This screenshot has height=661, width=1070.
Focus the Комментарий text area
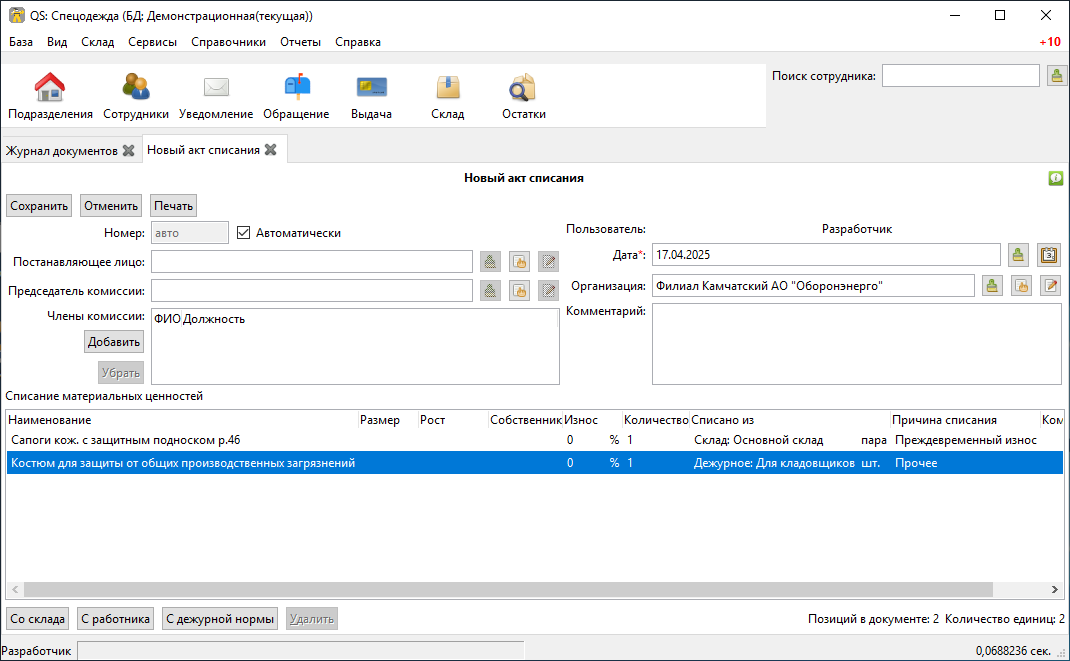[x=856, y=344]
